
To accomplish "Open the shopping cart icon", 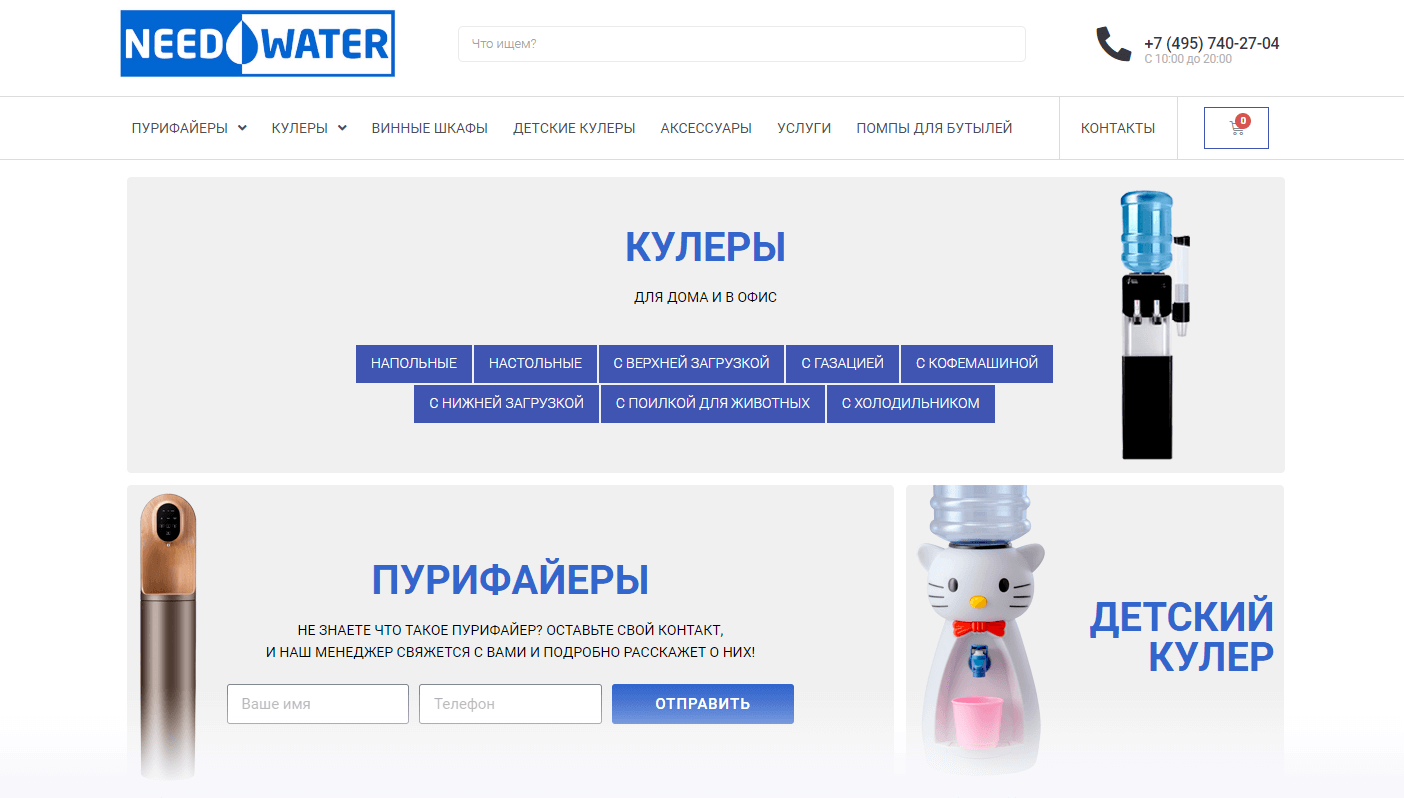I will pyautogui.click(x=1236, y=128).
